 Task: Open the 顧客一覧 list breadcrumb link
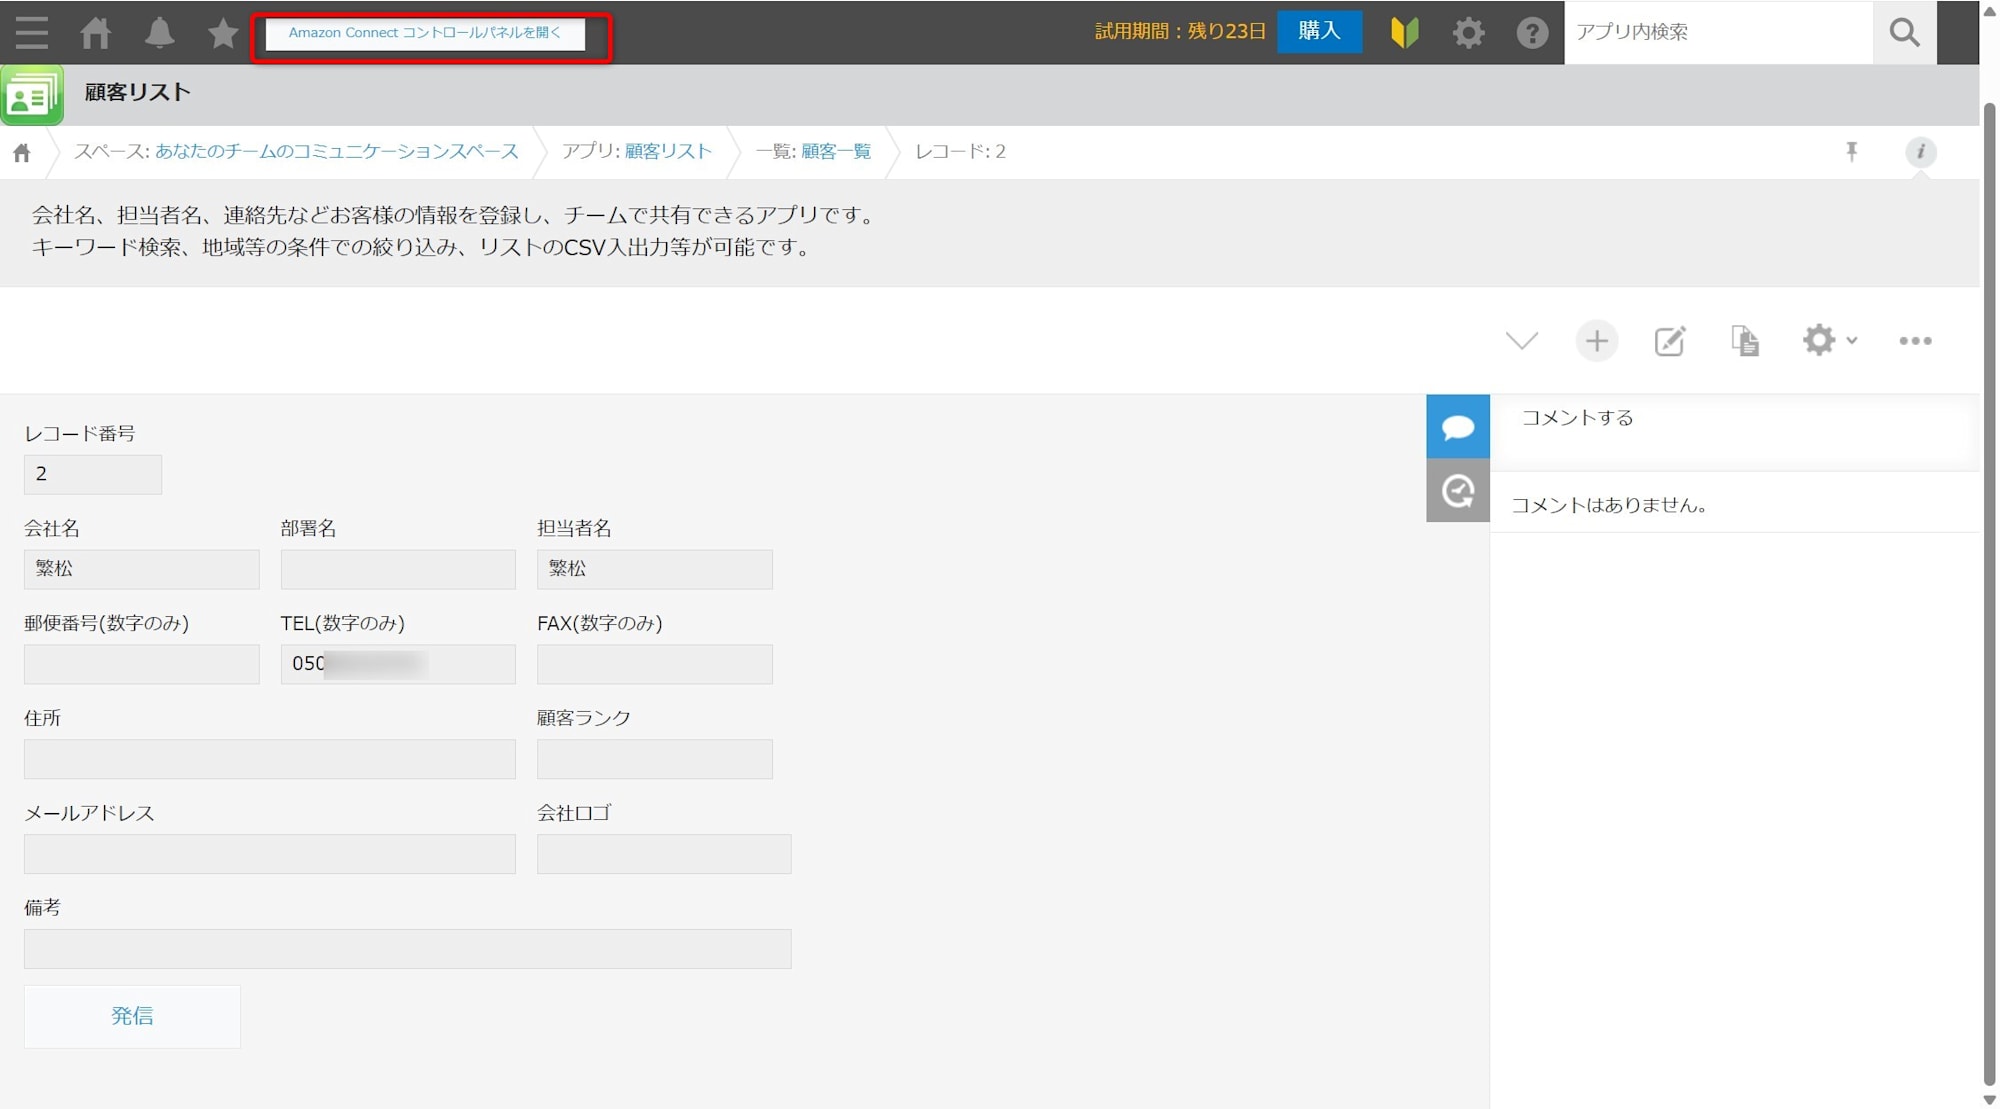[x=836, y=151]
